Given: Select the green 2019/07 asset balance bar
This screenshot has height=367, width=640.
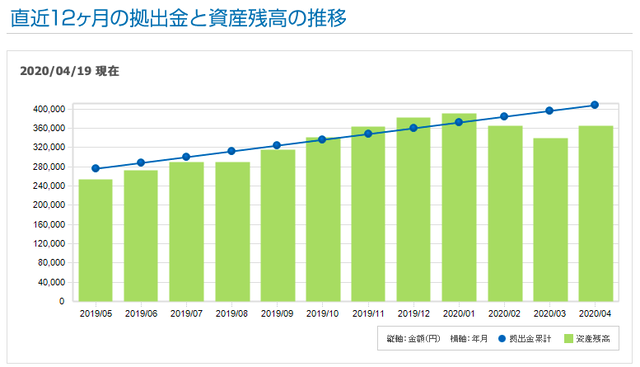Looking at the screenshot, I should click(187, 232).
